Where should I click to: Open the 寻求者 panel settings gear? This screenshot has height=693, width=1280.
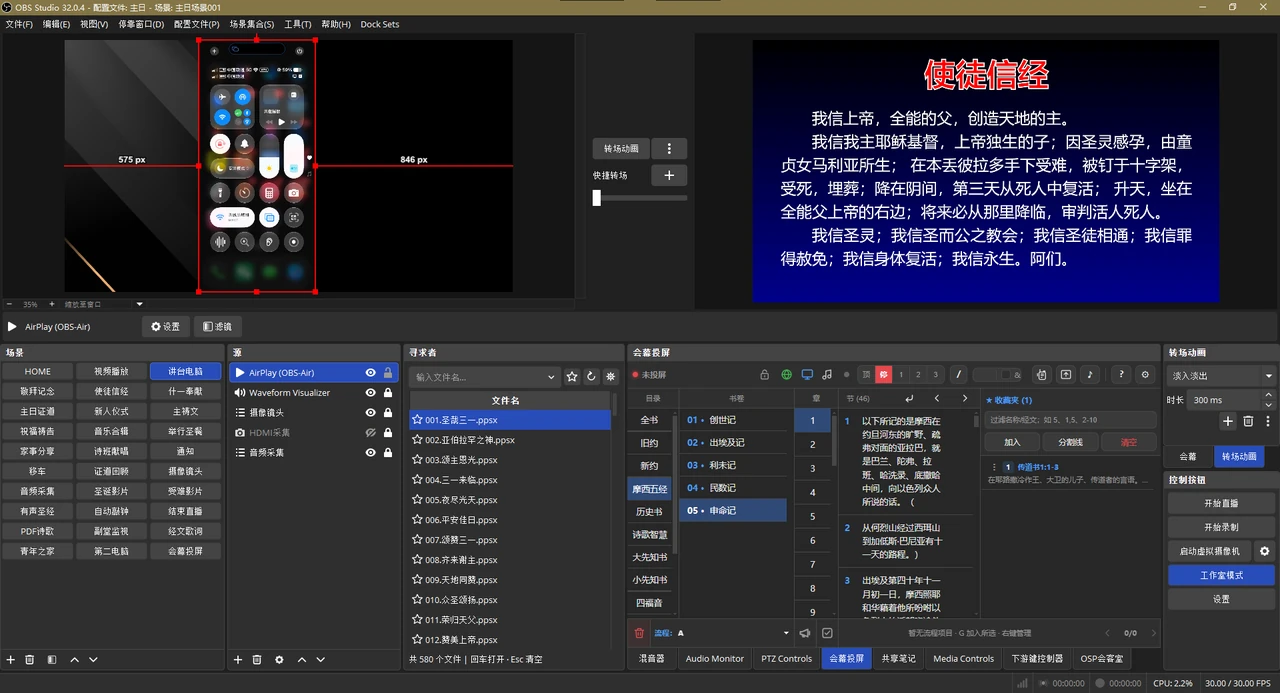611,377
